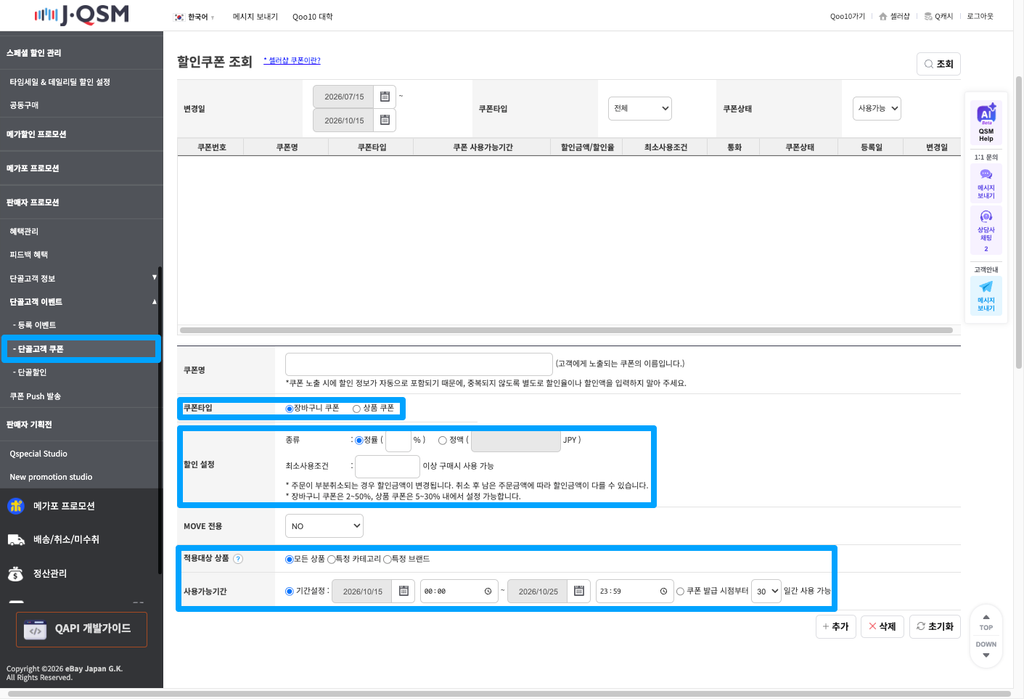Click the 조회 search button
The width and height of the screenshot is (1024, 699).
click(x=938, y=63)
